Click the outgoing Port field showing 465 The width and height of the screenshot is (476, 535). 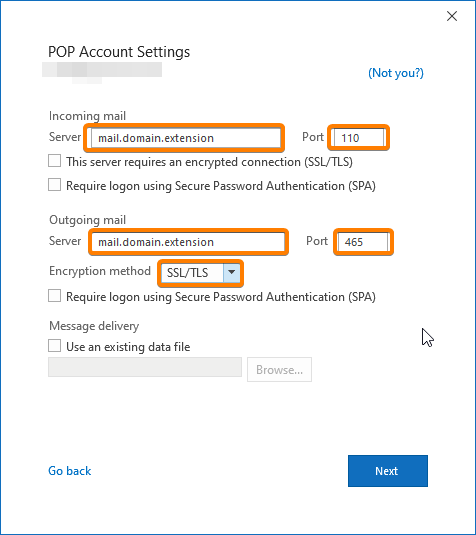[363, 242]
